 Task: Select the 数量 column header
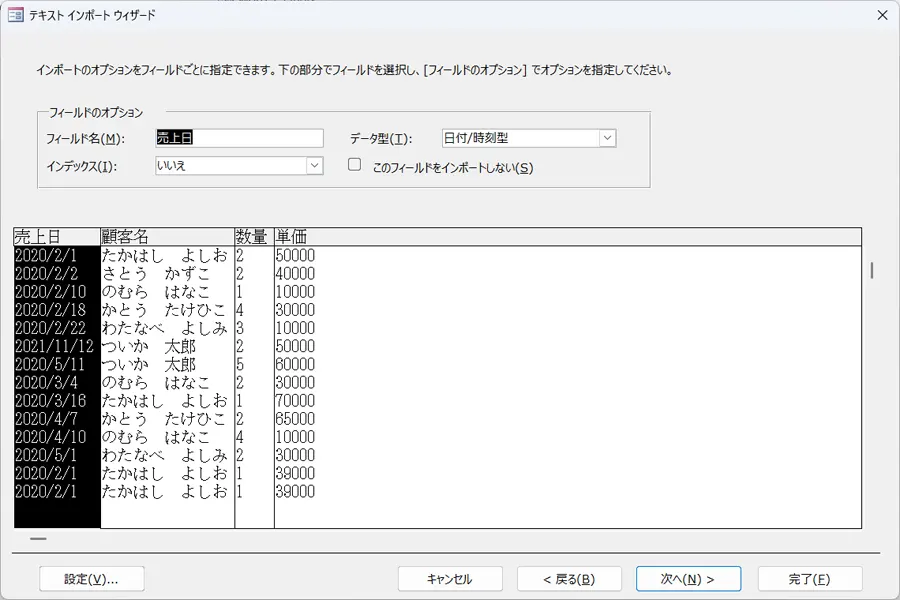(254, 237)
